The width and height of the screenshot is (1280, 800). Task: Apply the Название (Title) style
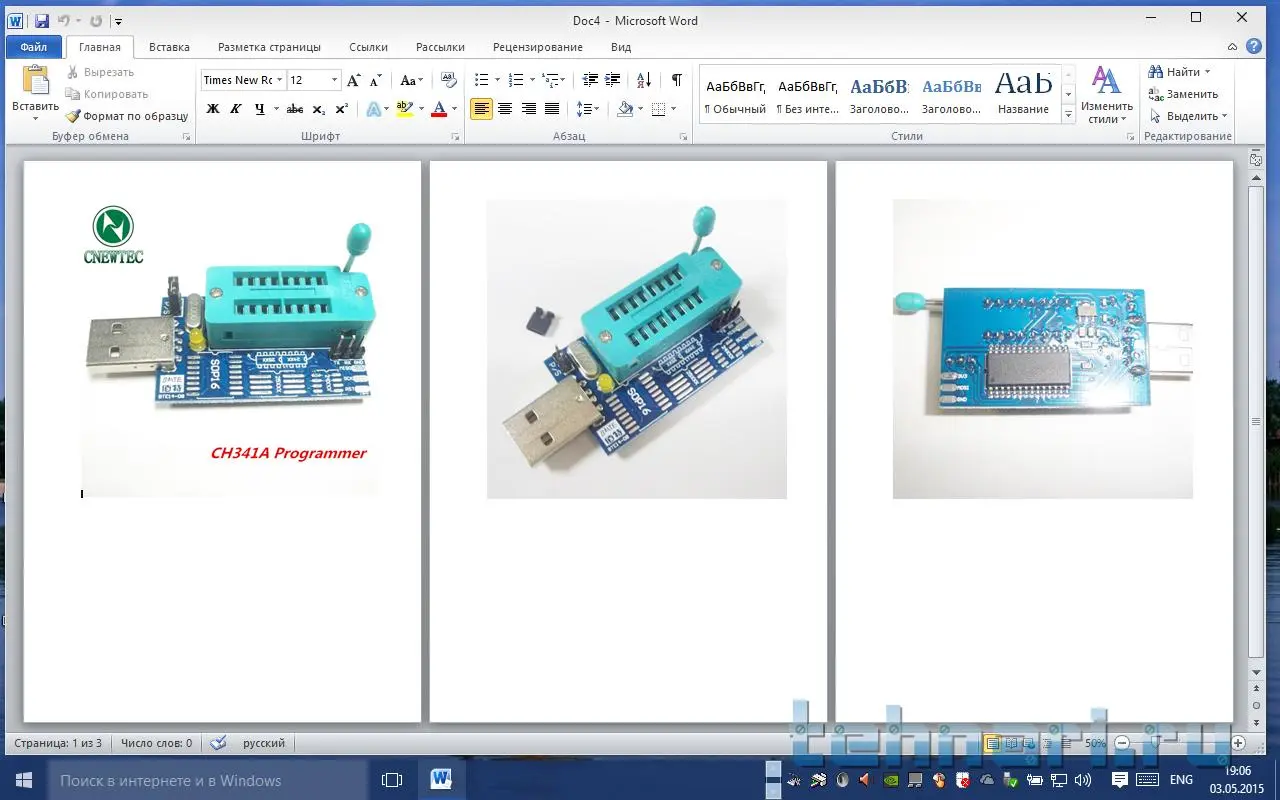(x=1023, y=94)
